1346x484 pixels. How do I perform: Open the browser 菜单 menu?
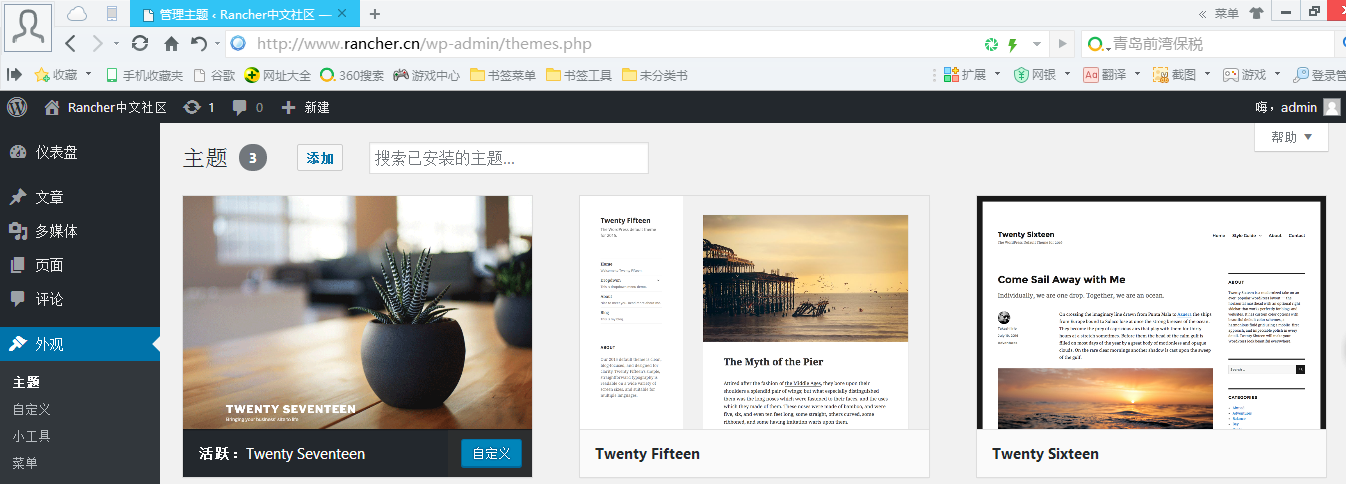(1227, 14)
